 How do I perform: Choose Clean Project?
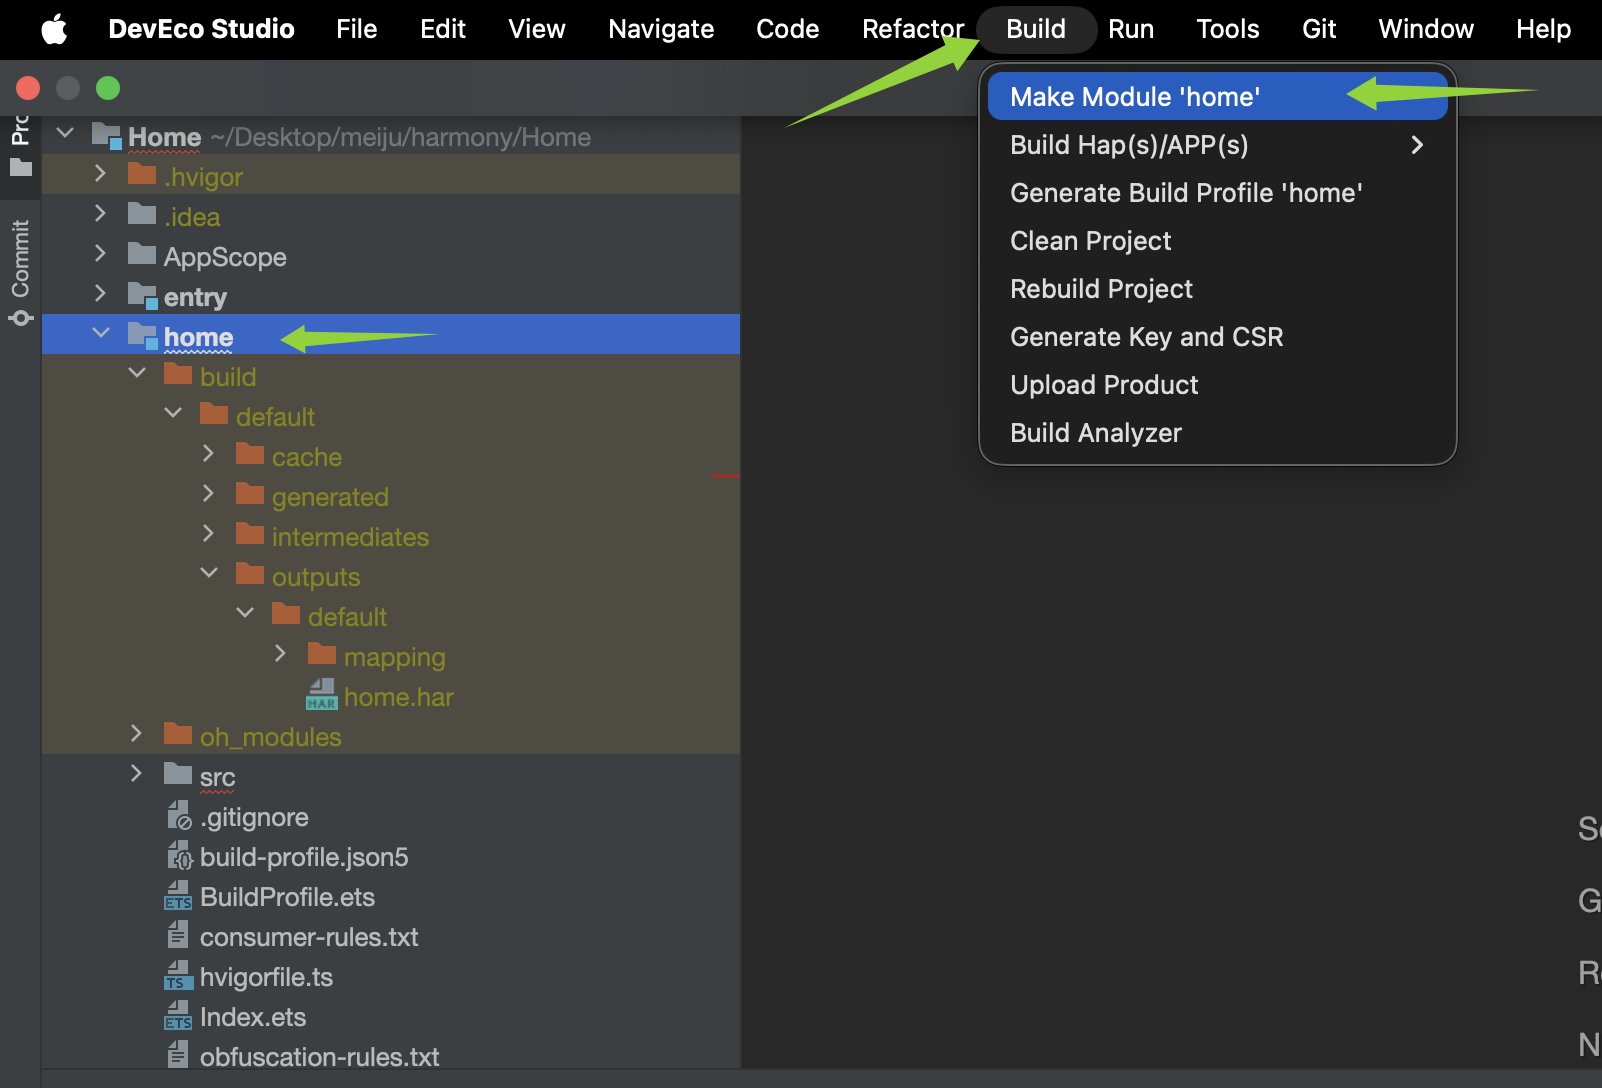1217,241
